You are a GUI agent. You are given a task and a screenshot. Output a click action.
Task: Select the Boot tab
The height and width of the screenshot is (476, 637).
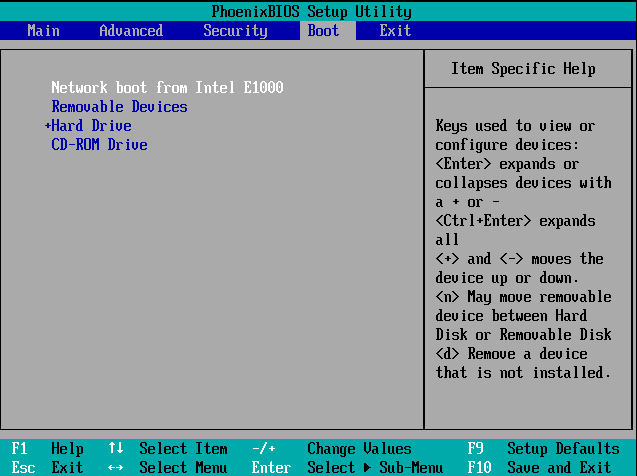(327, 31)
